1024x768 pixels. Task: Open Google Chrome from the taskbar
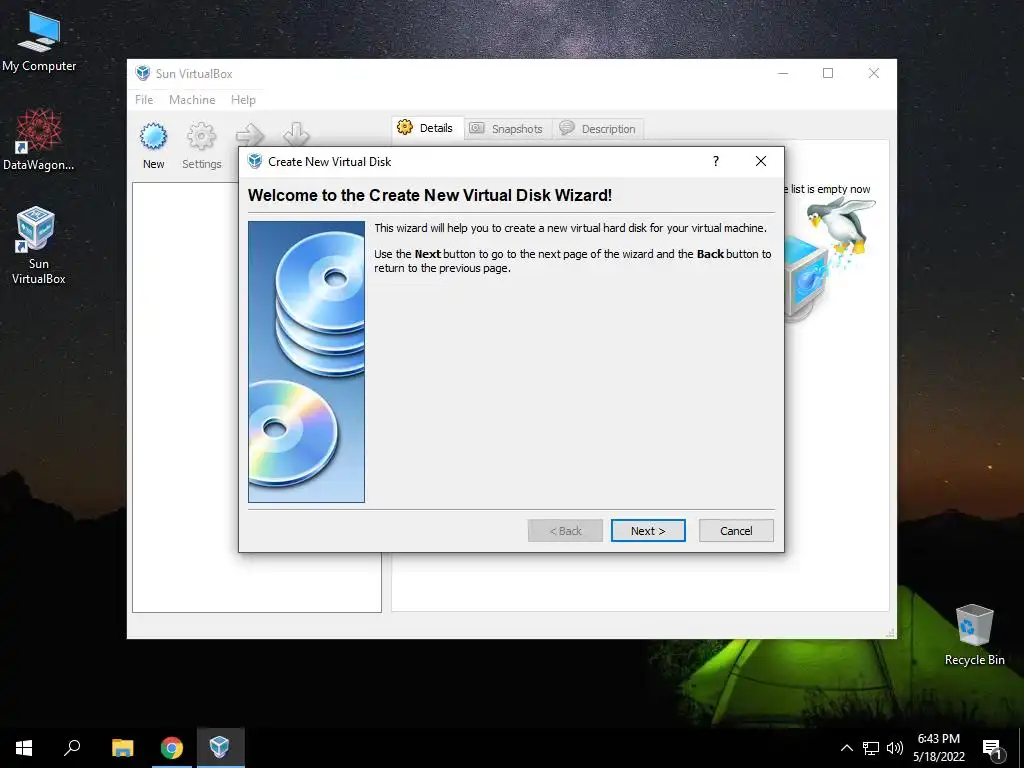172,748
